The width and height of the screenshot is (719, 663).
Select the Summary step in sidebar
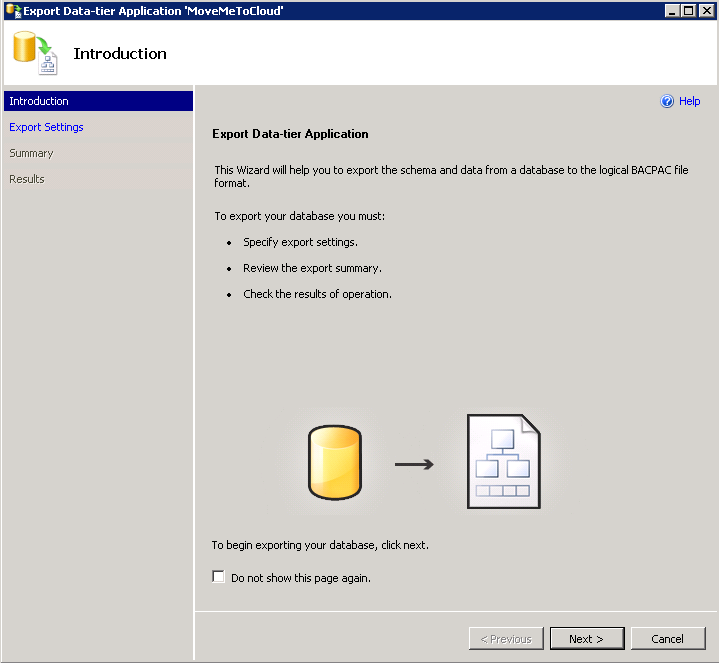click(31, 153)
